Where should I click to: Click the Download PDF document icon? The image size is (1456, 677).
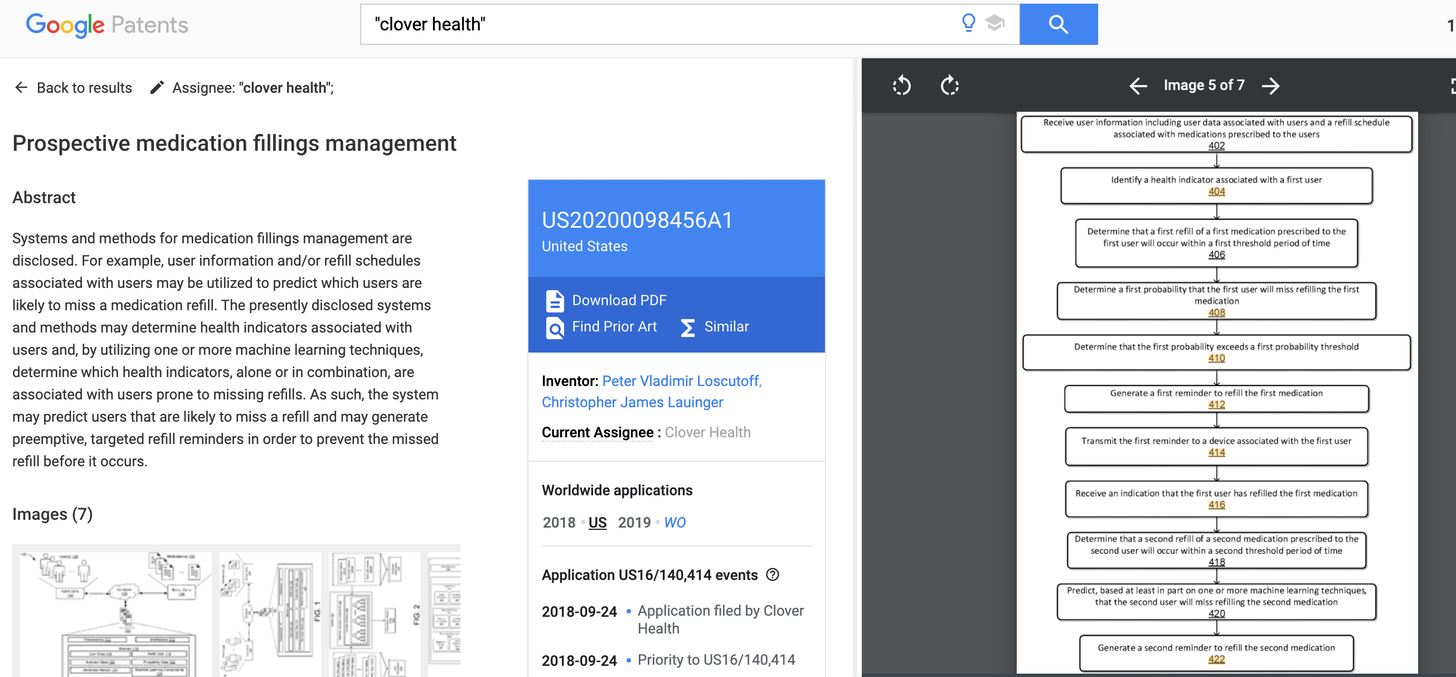coord(555,300)
